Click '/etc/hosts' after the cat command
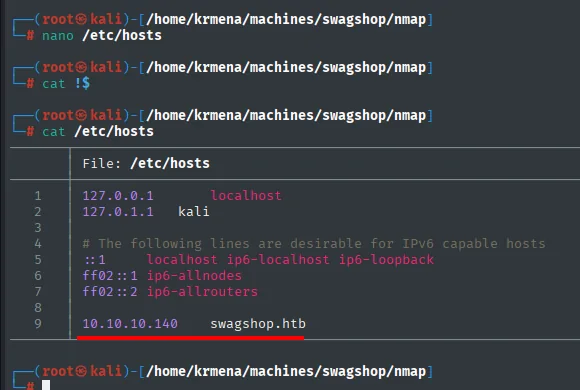The image size is (580, 390). coord(114,131)
